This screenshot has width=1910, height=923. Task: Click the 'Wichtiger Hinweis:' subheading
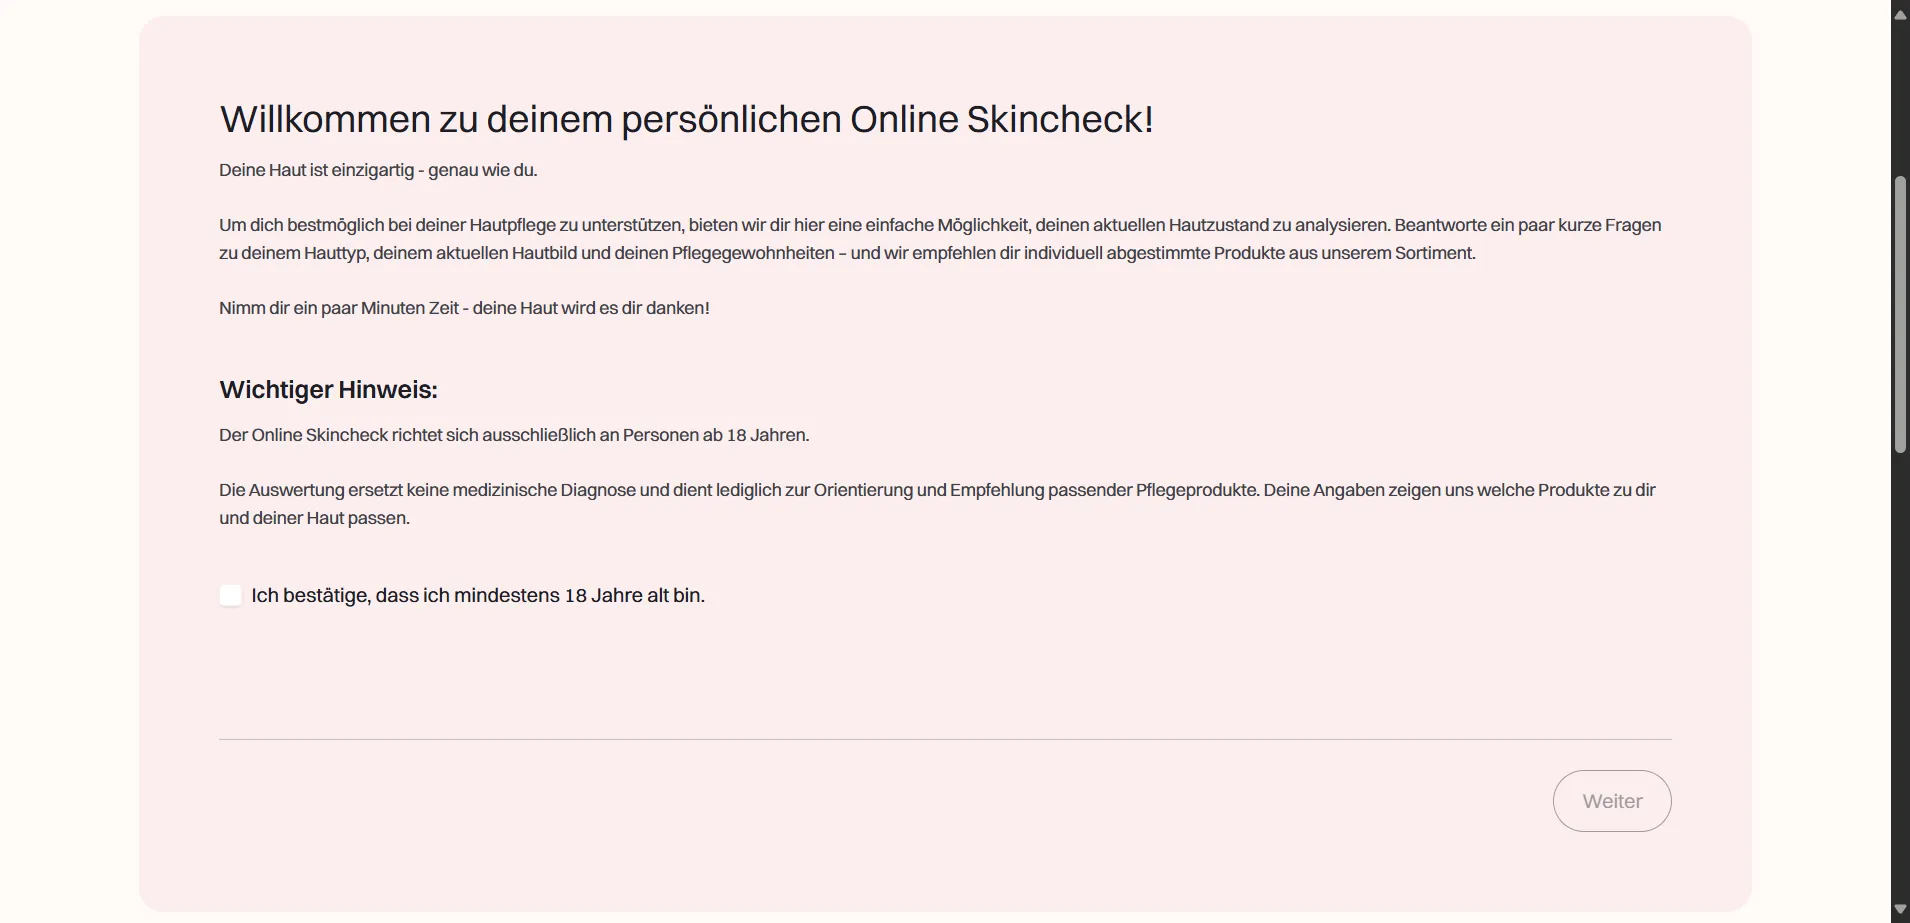tap(328, 389)
